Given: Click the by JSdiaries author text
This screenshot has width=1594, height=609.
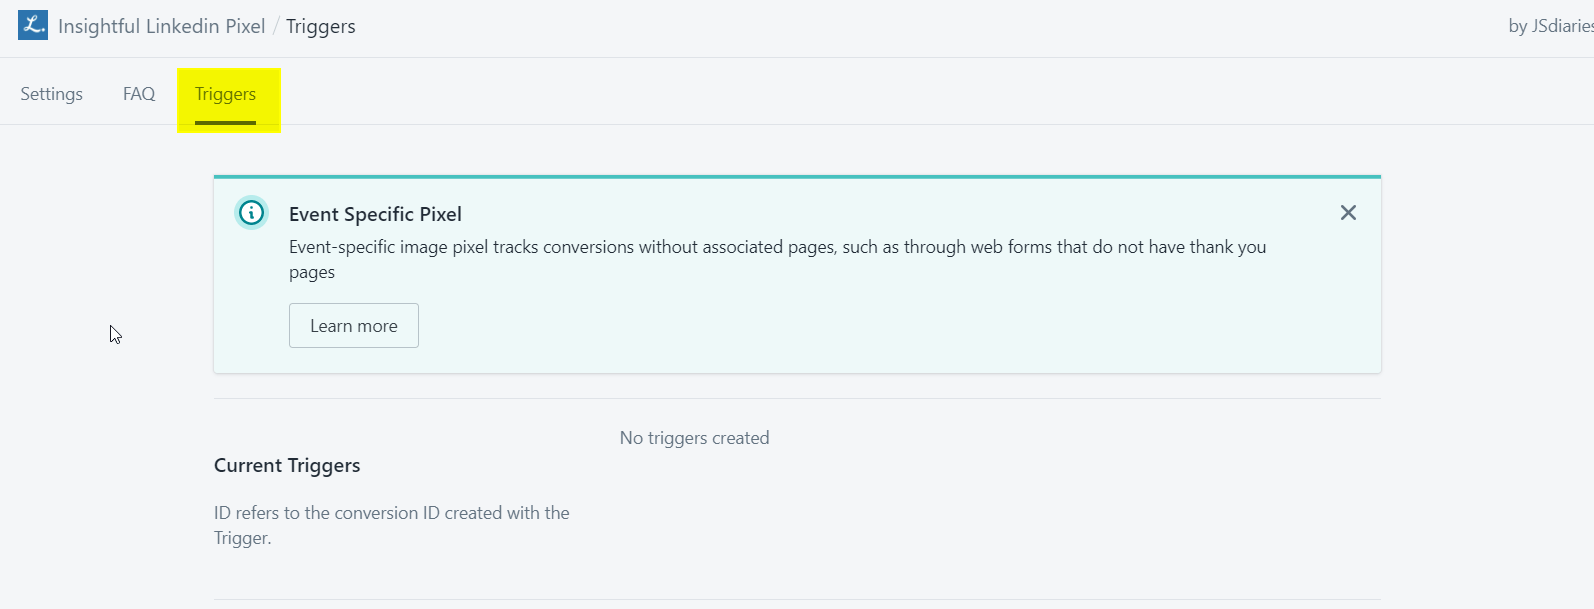Looking at the screenshot, I should click(x=1549, y=26).
